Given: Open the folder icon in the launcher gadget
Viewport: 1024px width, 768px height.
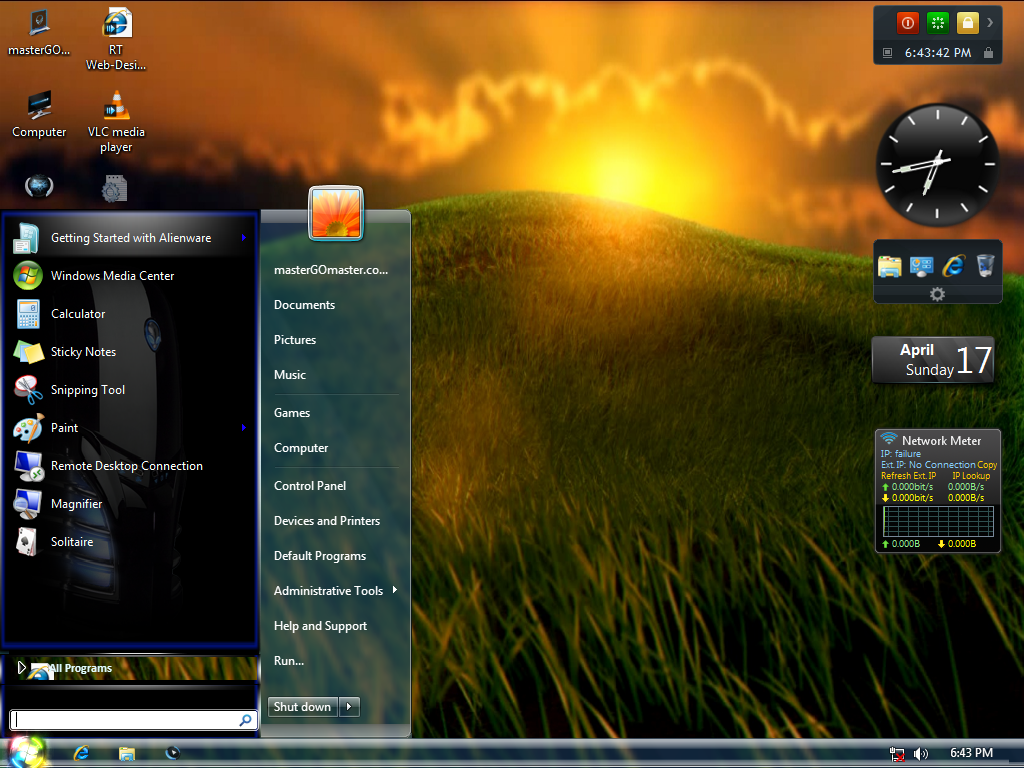Looking at the screenshot, I should coord(889,266).
